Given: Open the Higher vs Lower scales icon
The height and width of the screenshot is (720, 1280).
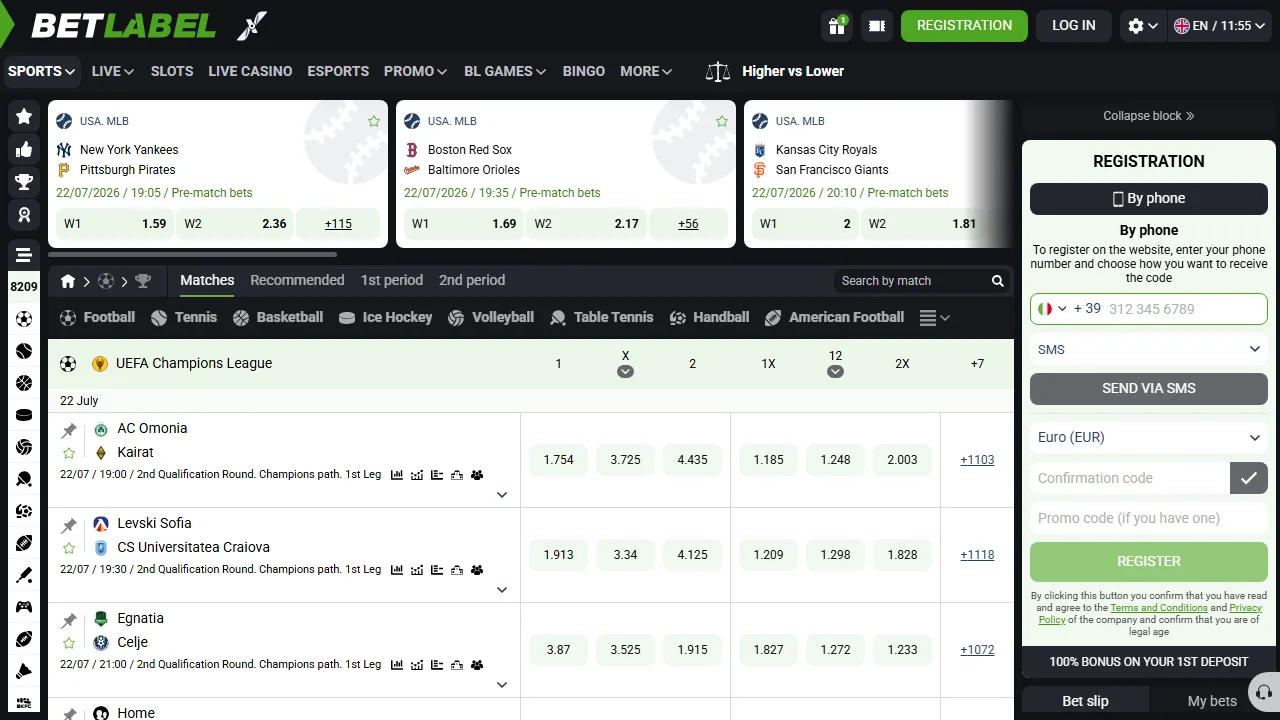Looking at the screenshot, I should tap(718, 71).
